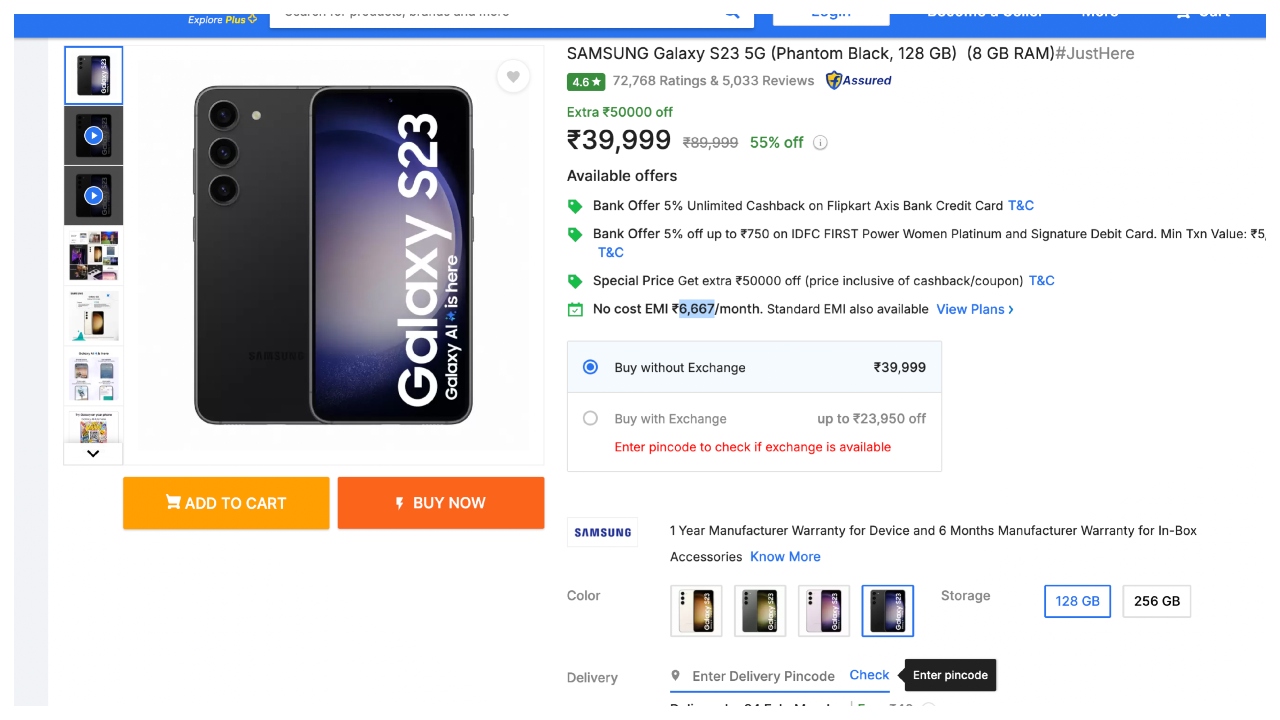Viewport: 1280px width, 720px height.
Task: Pick the Lavender color swatch
Action: [x=824, y=611]
